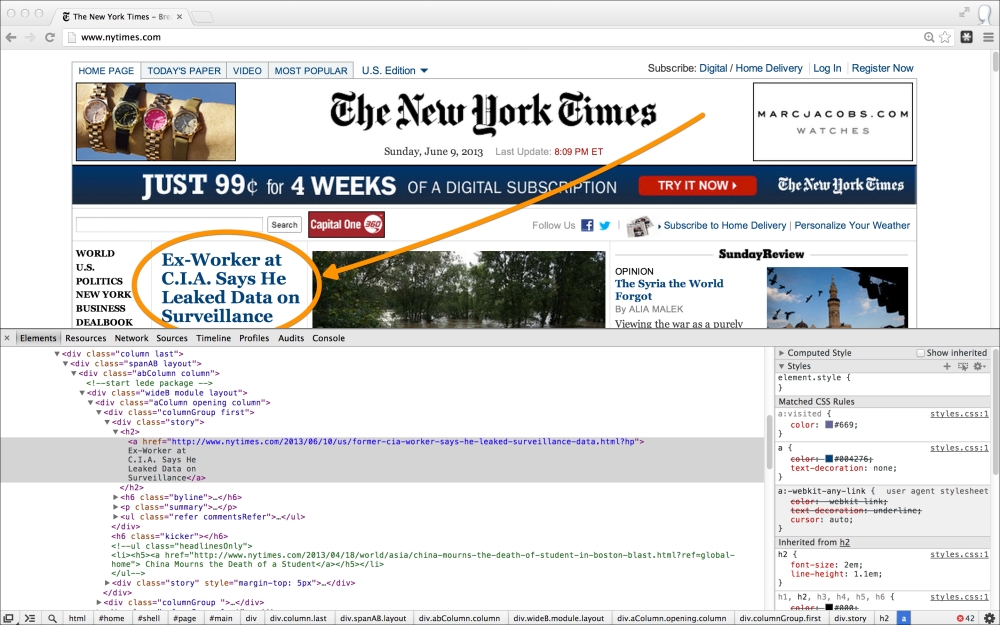1000x625 pixels.
Task: Click the red error count indicator showing 42
Action: pos(966,618)
